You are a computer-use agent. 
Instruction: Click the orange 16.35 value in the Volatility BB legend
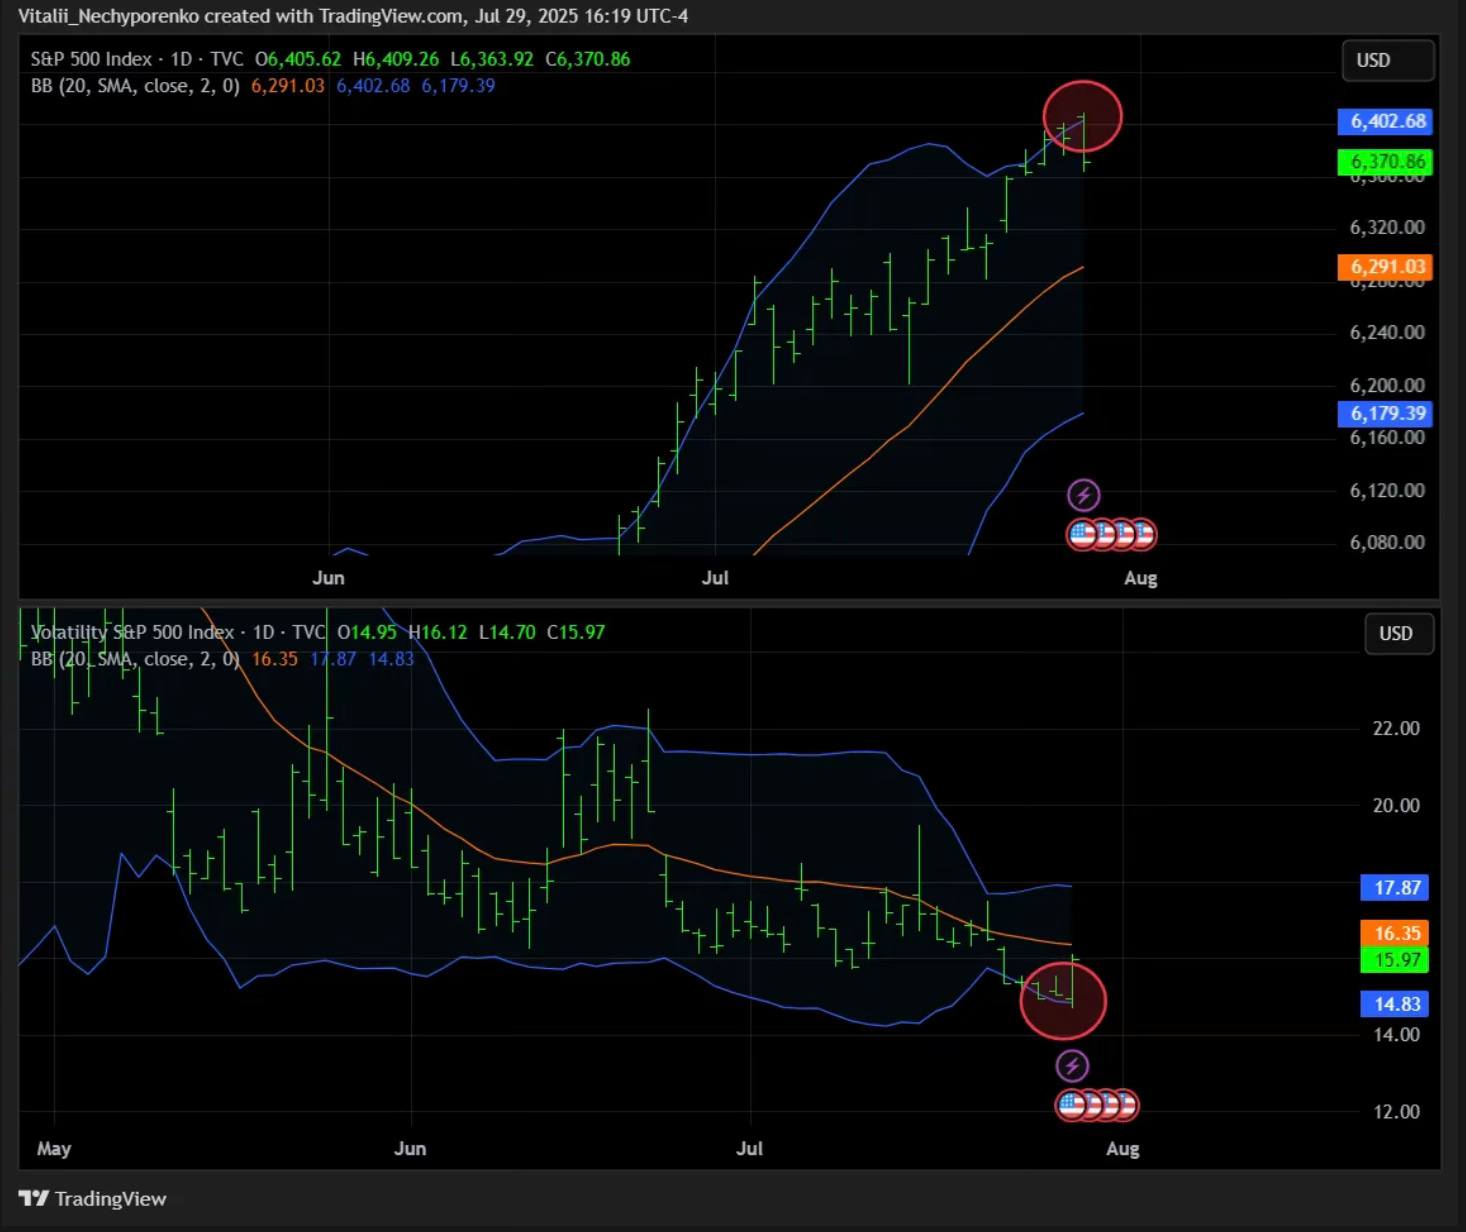click(x=275, y=659)
